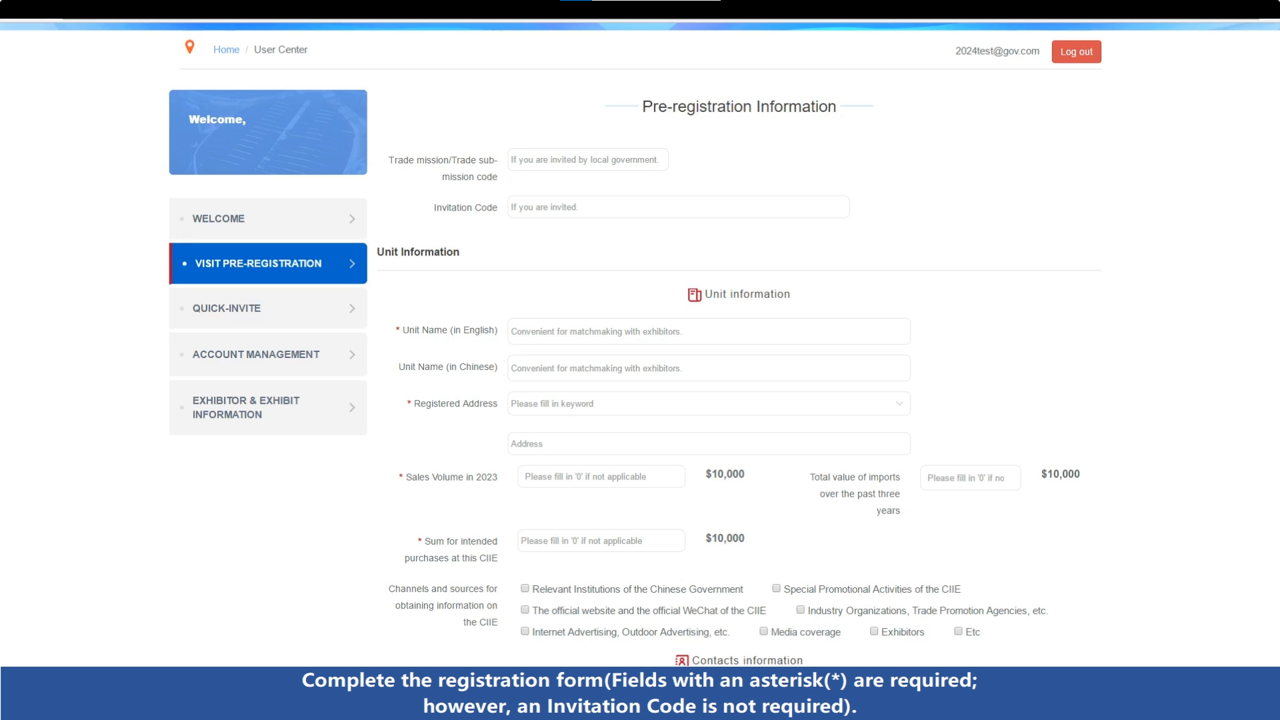Click the Address text field

pyautogui.click(x=709, y=444)
